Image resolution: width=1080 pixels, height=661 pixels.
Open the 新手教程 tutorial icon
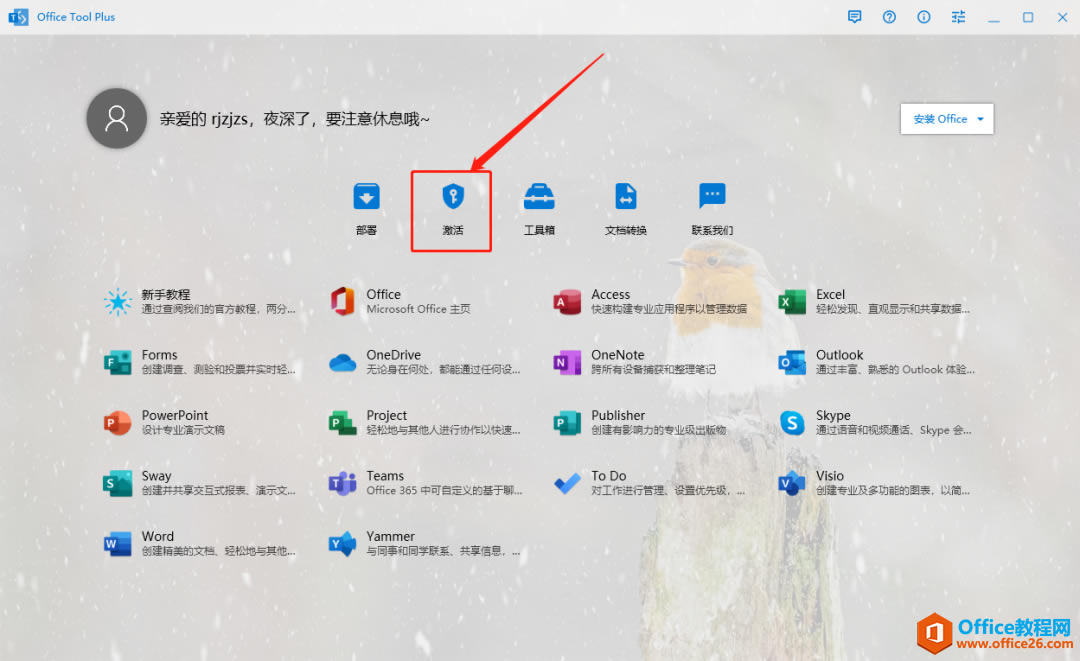pyautogui.click(x=118, y=302)
